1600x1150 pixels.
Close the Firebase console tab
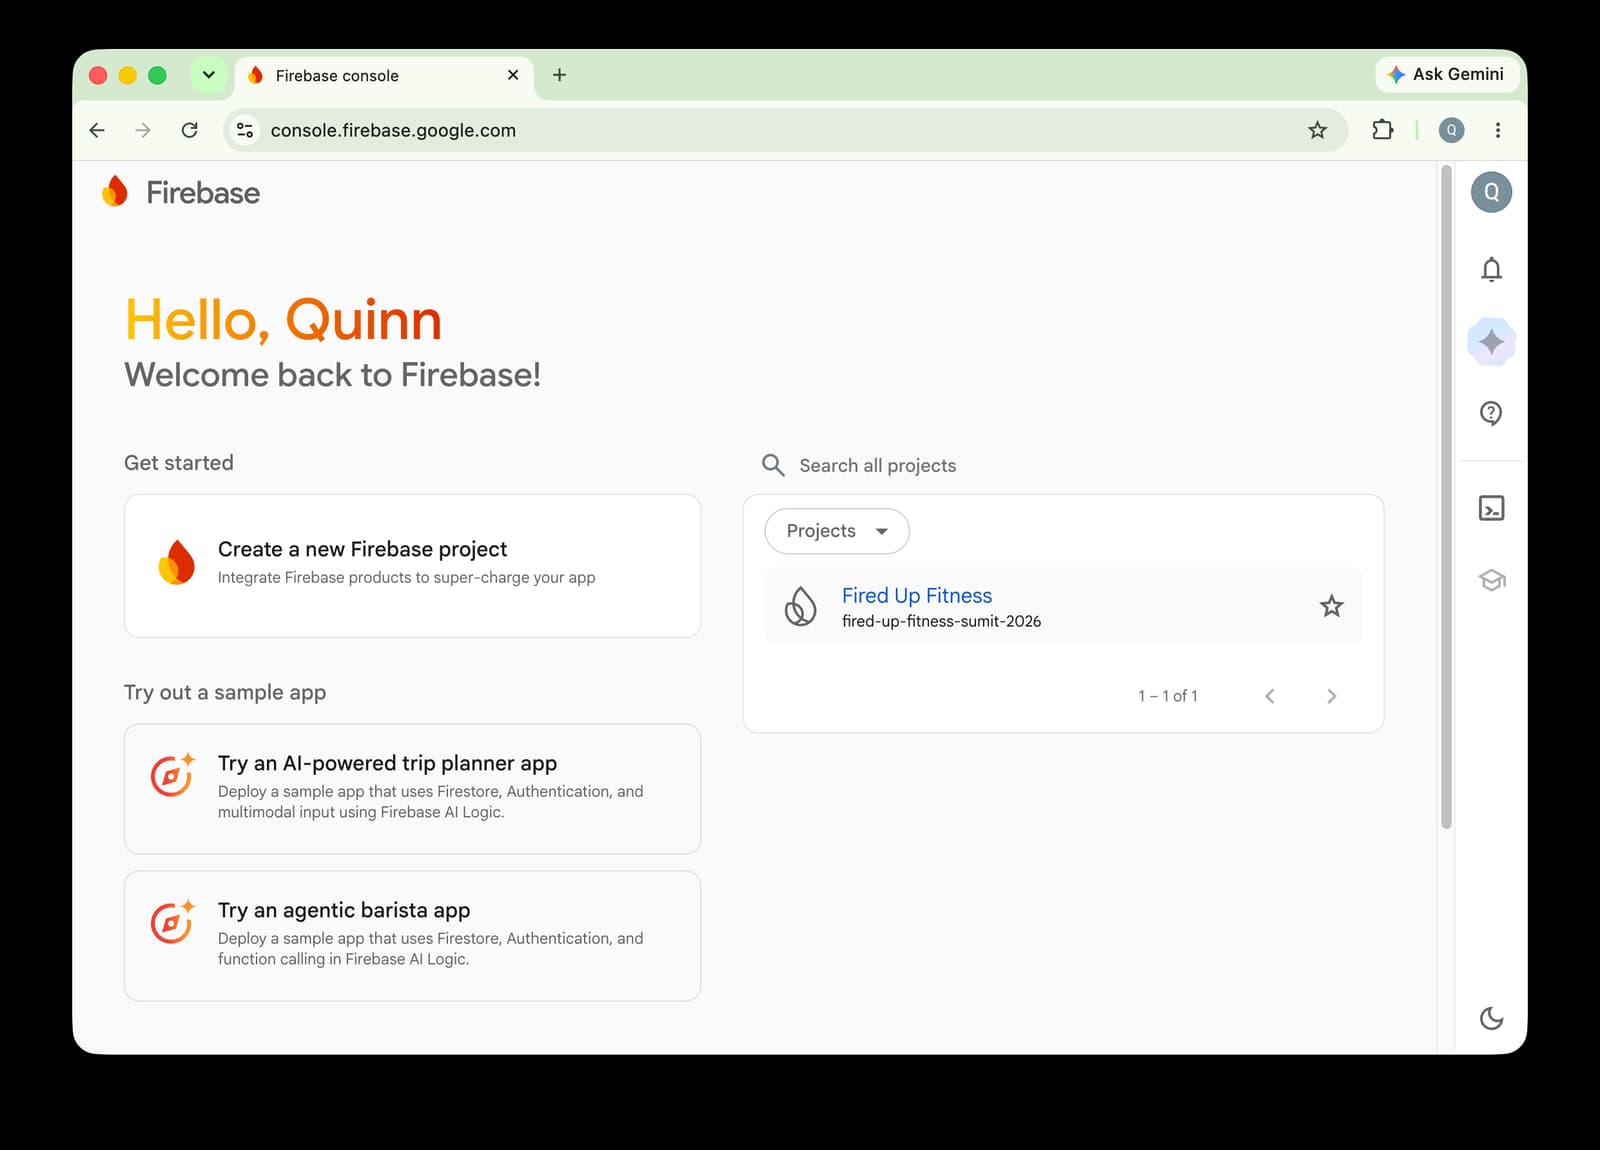click(x=513, y=75)
